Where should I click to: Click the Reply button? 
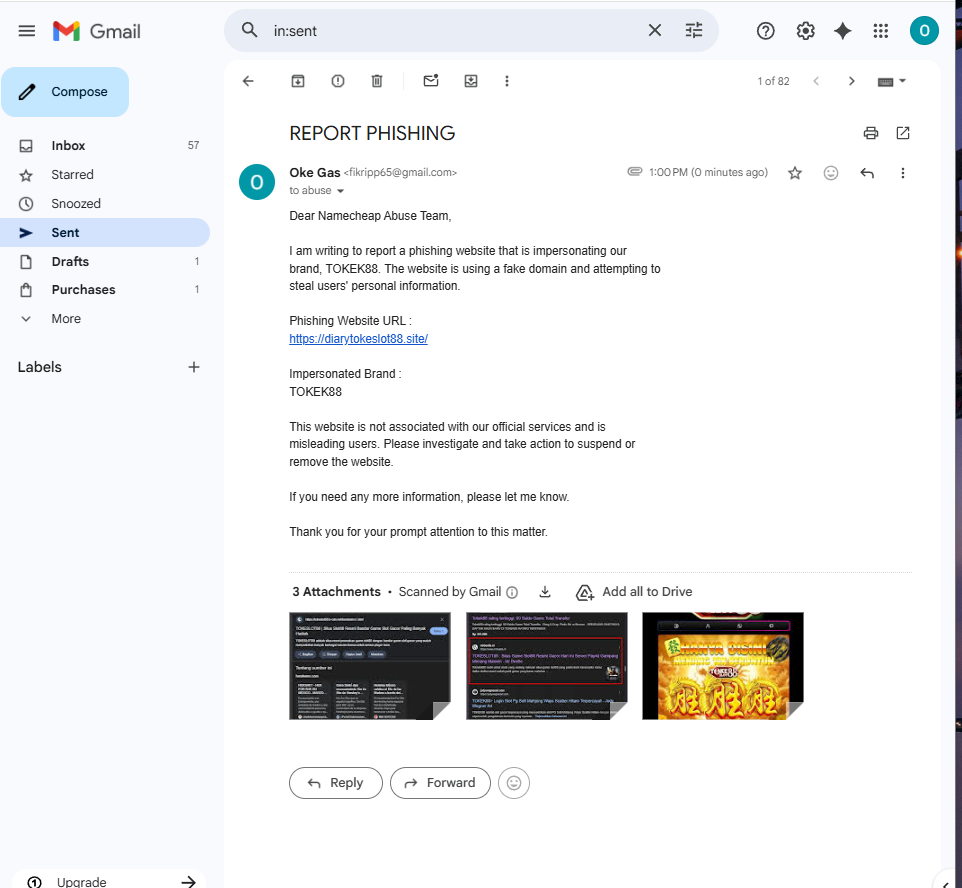click(336, 783)
